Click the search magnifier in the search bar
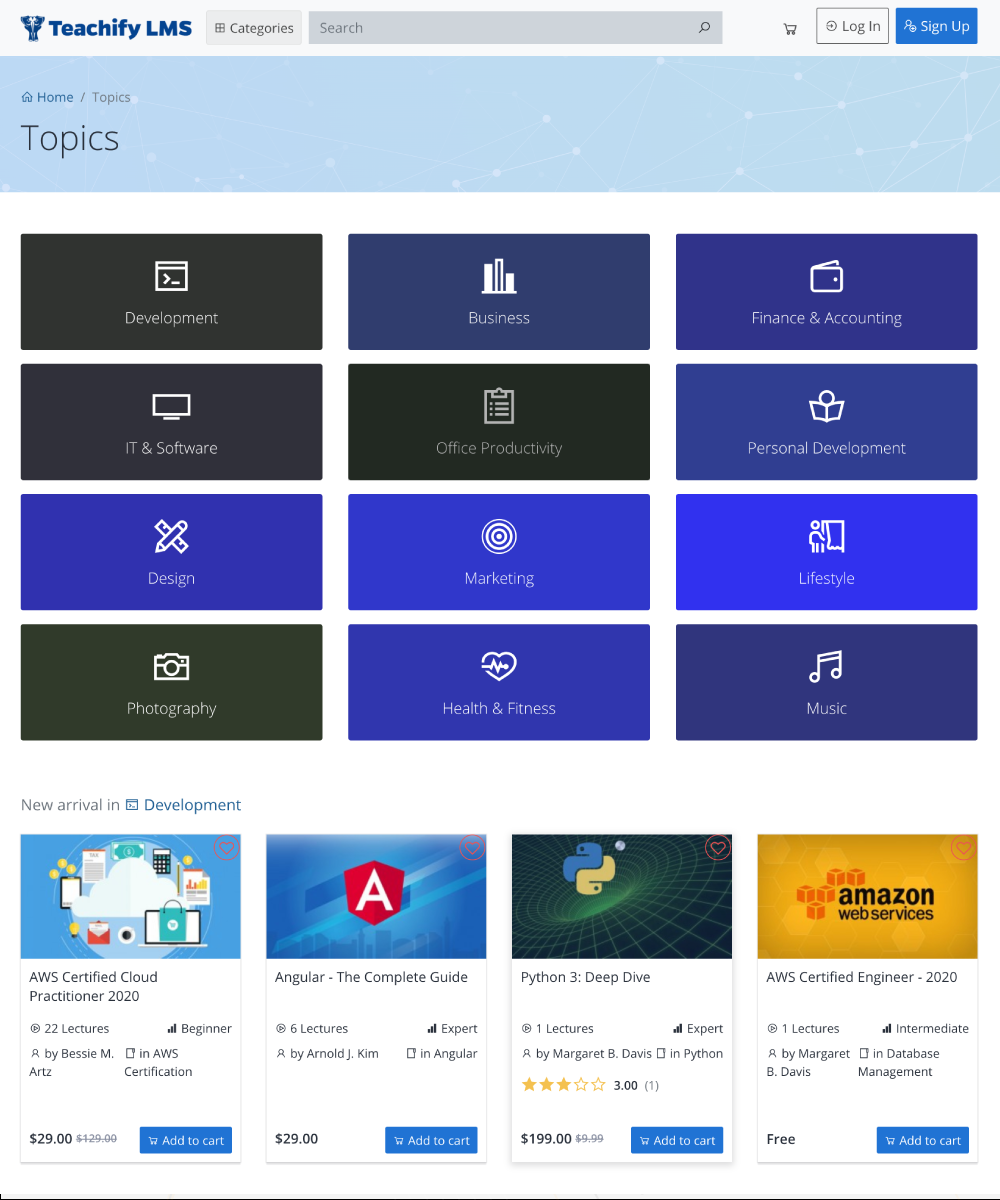The width and height of the screenshot is (1000, 1200). pyautogui.click(x=704, y=27)
